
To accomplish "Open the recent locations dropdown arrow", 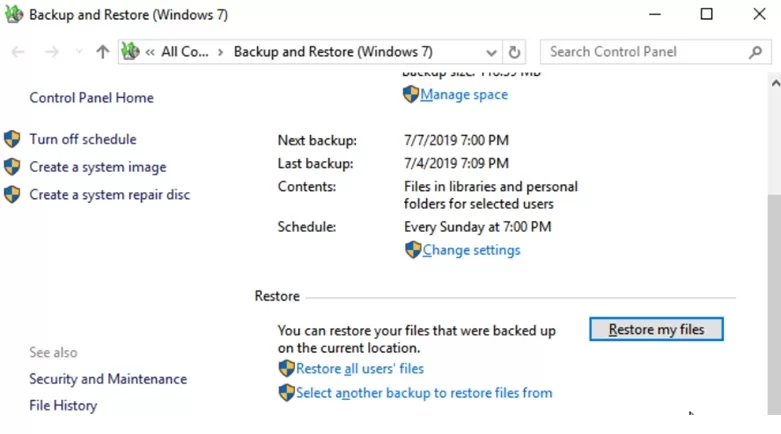I will 79,52.
